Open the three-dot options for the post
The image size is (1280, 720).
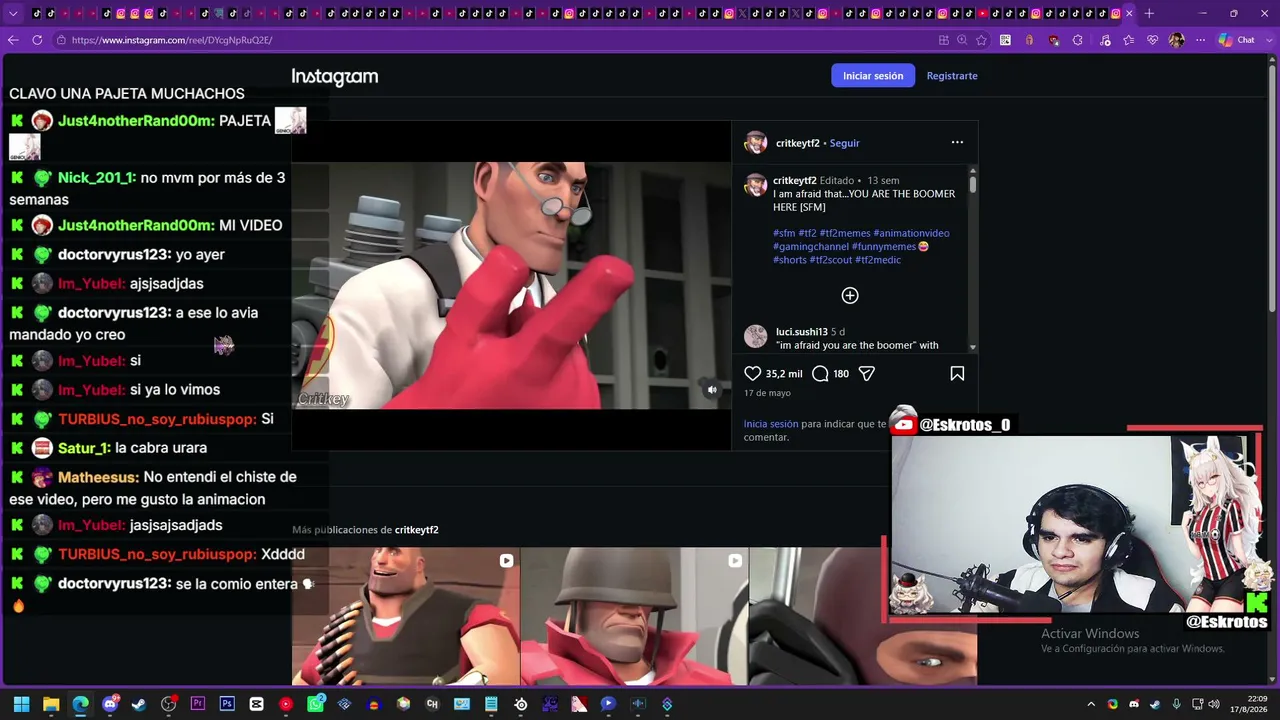point(957,142)
